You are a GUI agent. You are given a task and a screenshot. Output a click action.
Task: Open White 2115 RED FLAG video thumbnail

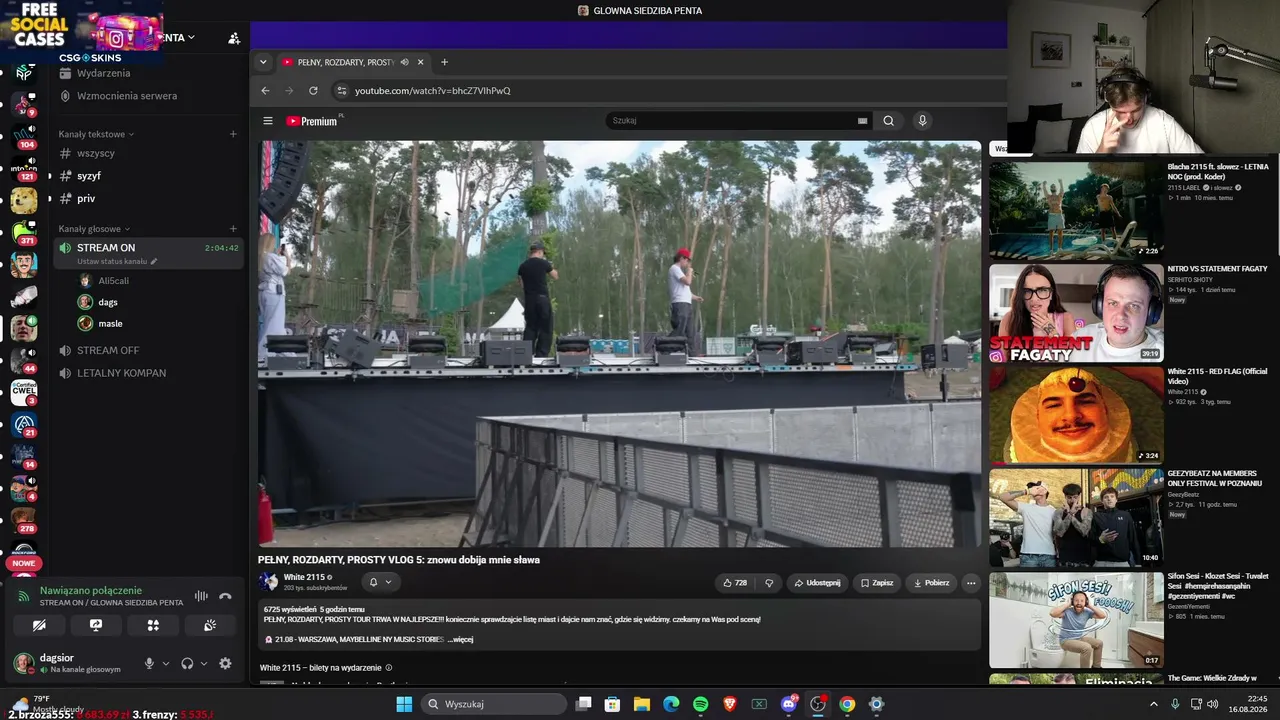click(1076, 415)
